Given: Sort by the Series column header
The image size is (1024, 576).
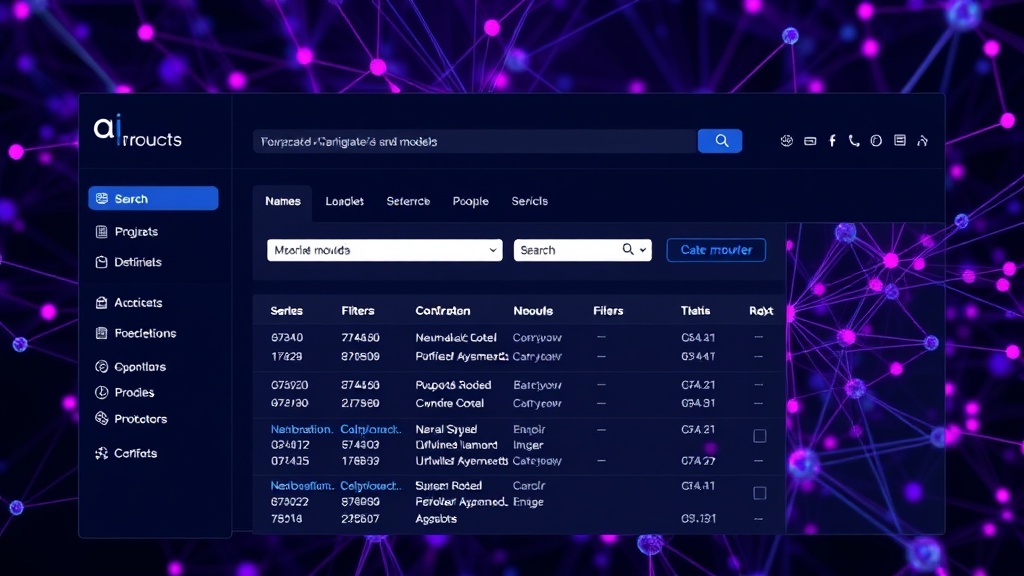Looking at the screenshot, I should [287, 311].
